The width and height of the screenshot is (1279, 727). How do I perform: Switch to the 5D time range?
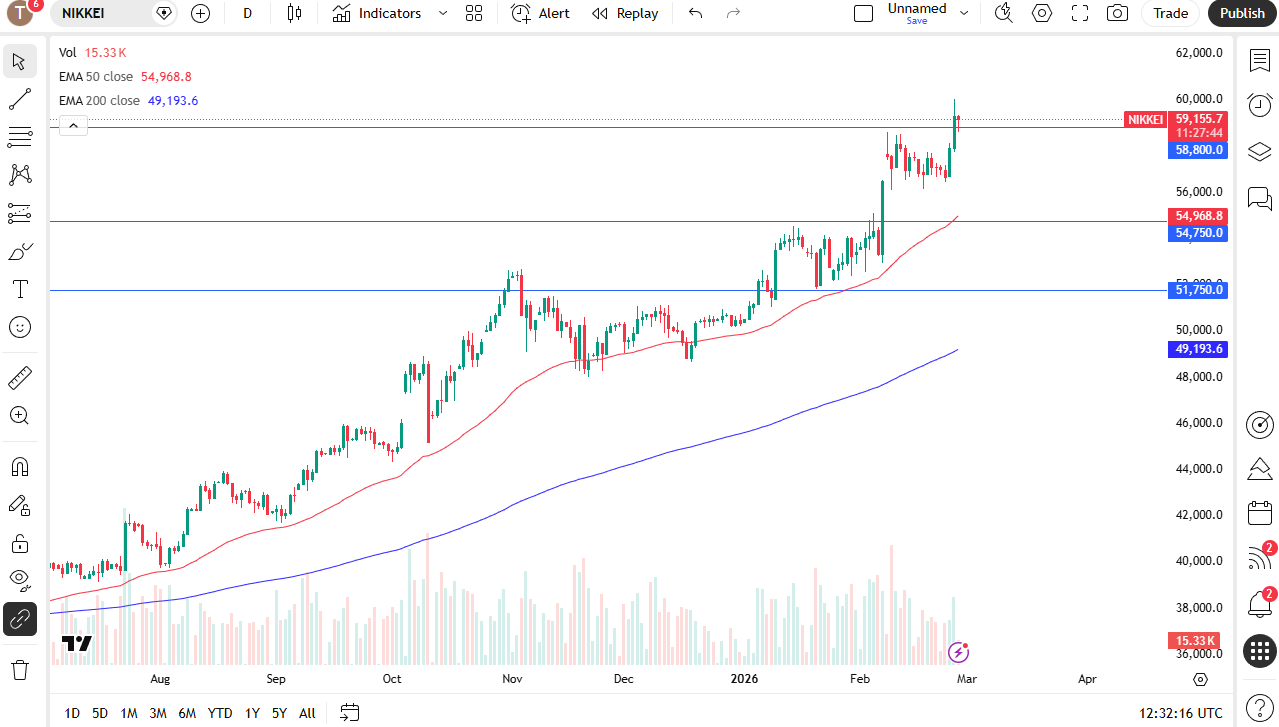click(x=100, y=713)
